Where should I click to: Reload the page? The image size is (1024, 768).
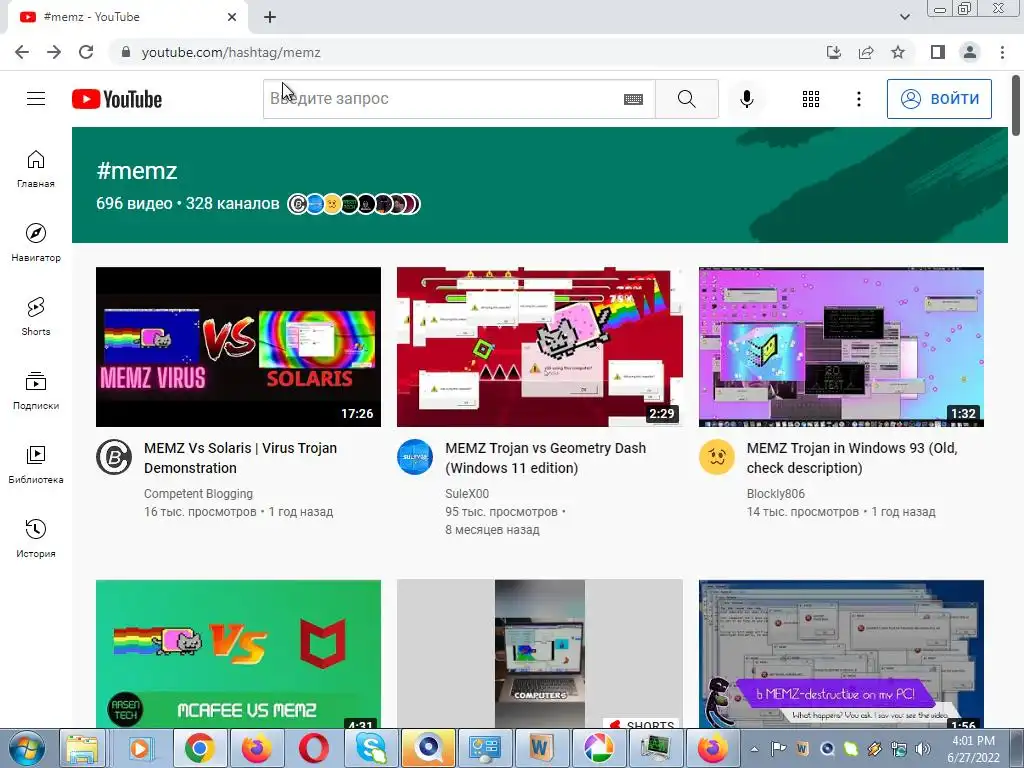(86, 52)
